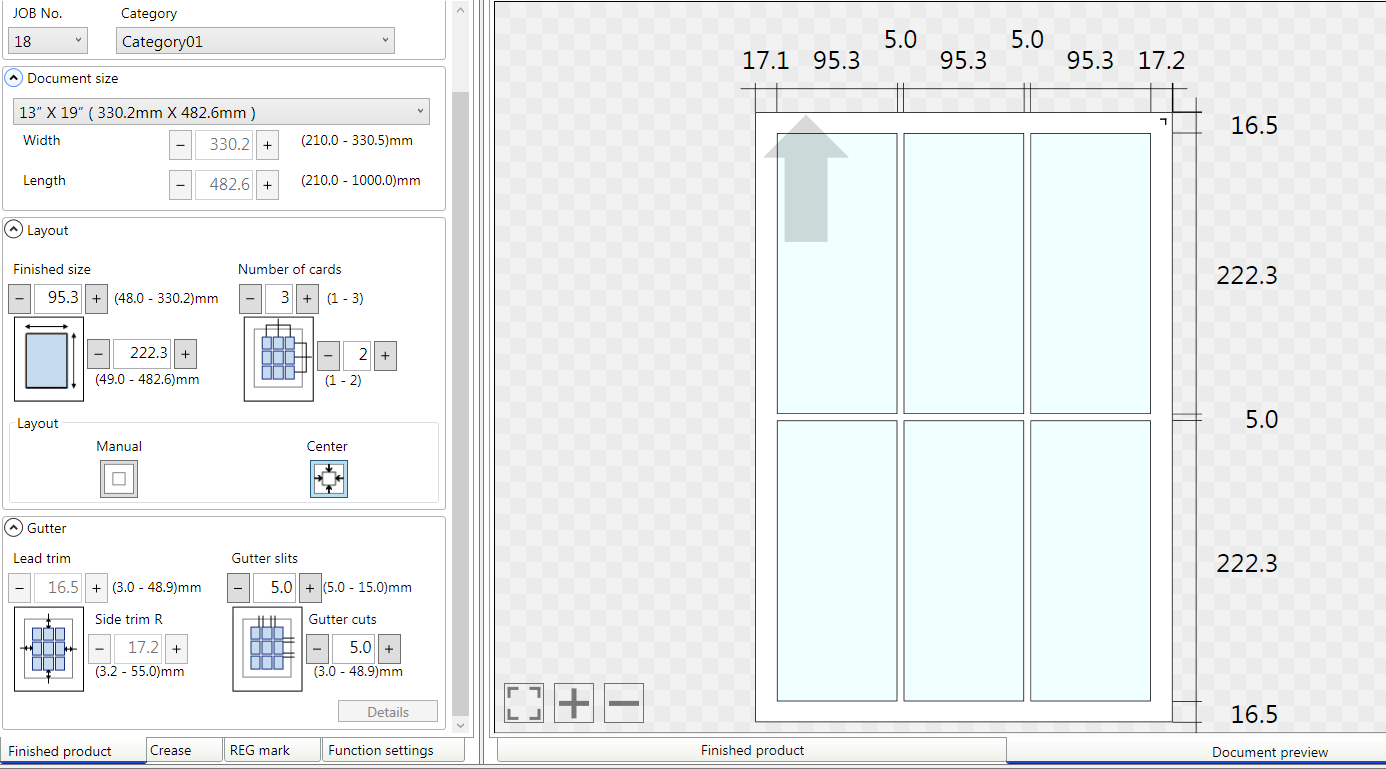Screen dimensions: 1386x769
Task: Click the number of cards diagram icon
Action: [x=279, y=360]
